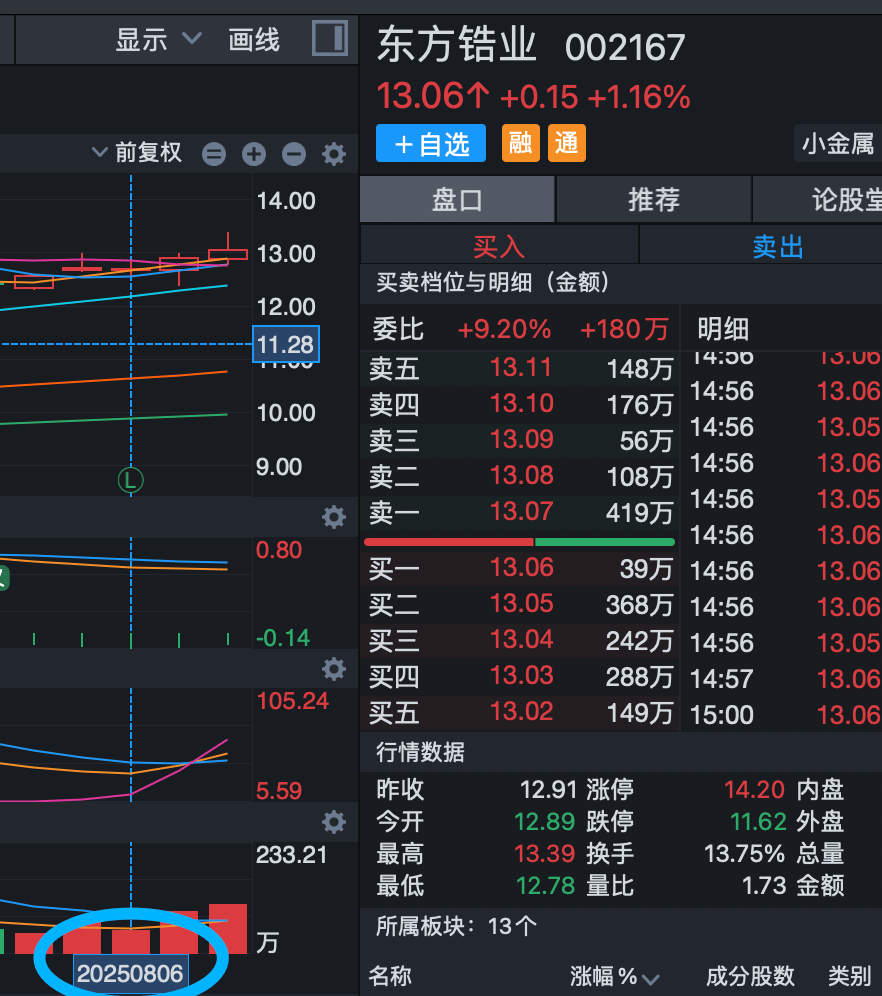The width and height of the screenshot is (882, 996).
Task: Select the 买四 13.03 bid row
Action: click(520, 677)
